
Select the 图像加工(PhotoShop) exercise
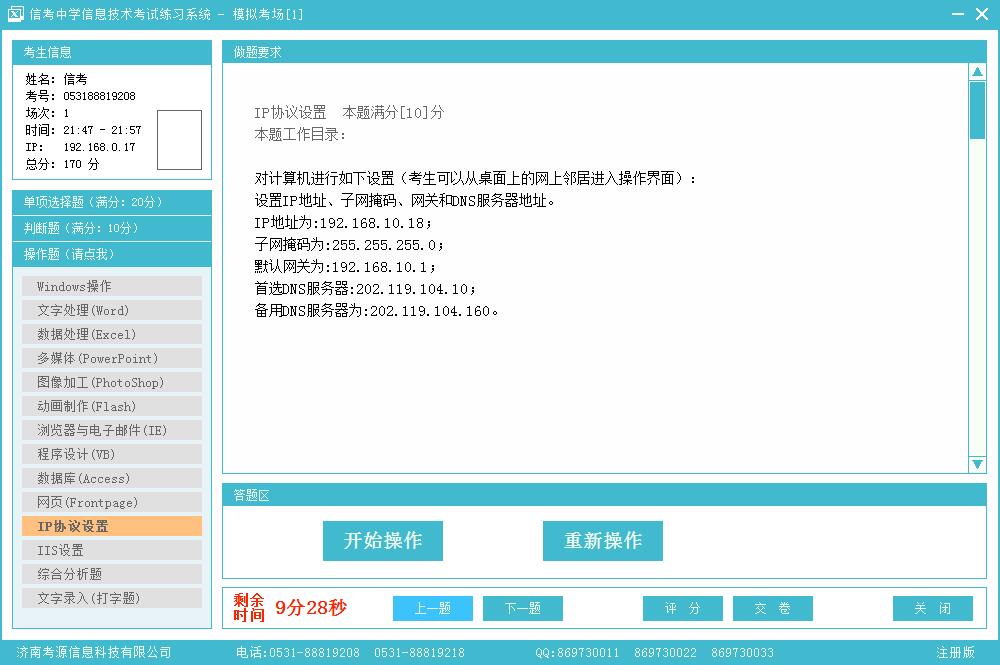pyautogui.click(x=111, y=382)
